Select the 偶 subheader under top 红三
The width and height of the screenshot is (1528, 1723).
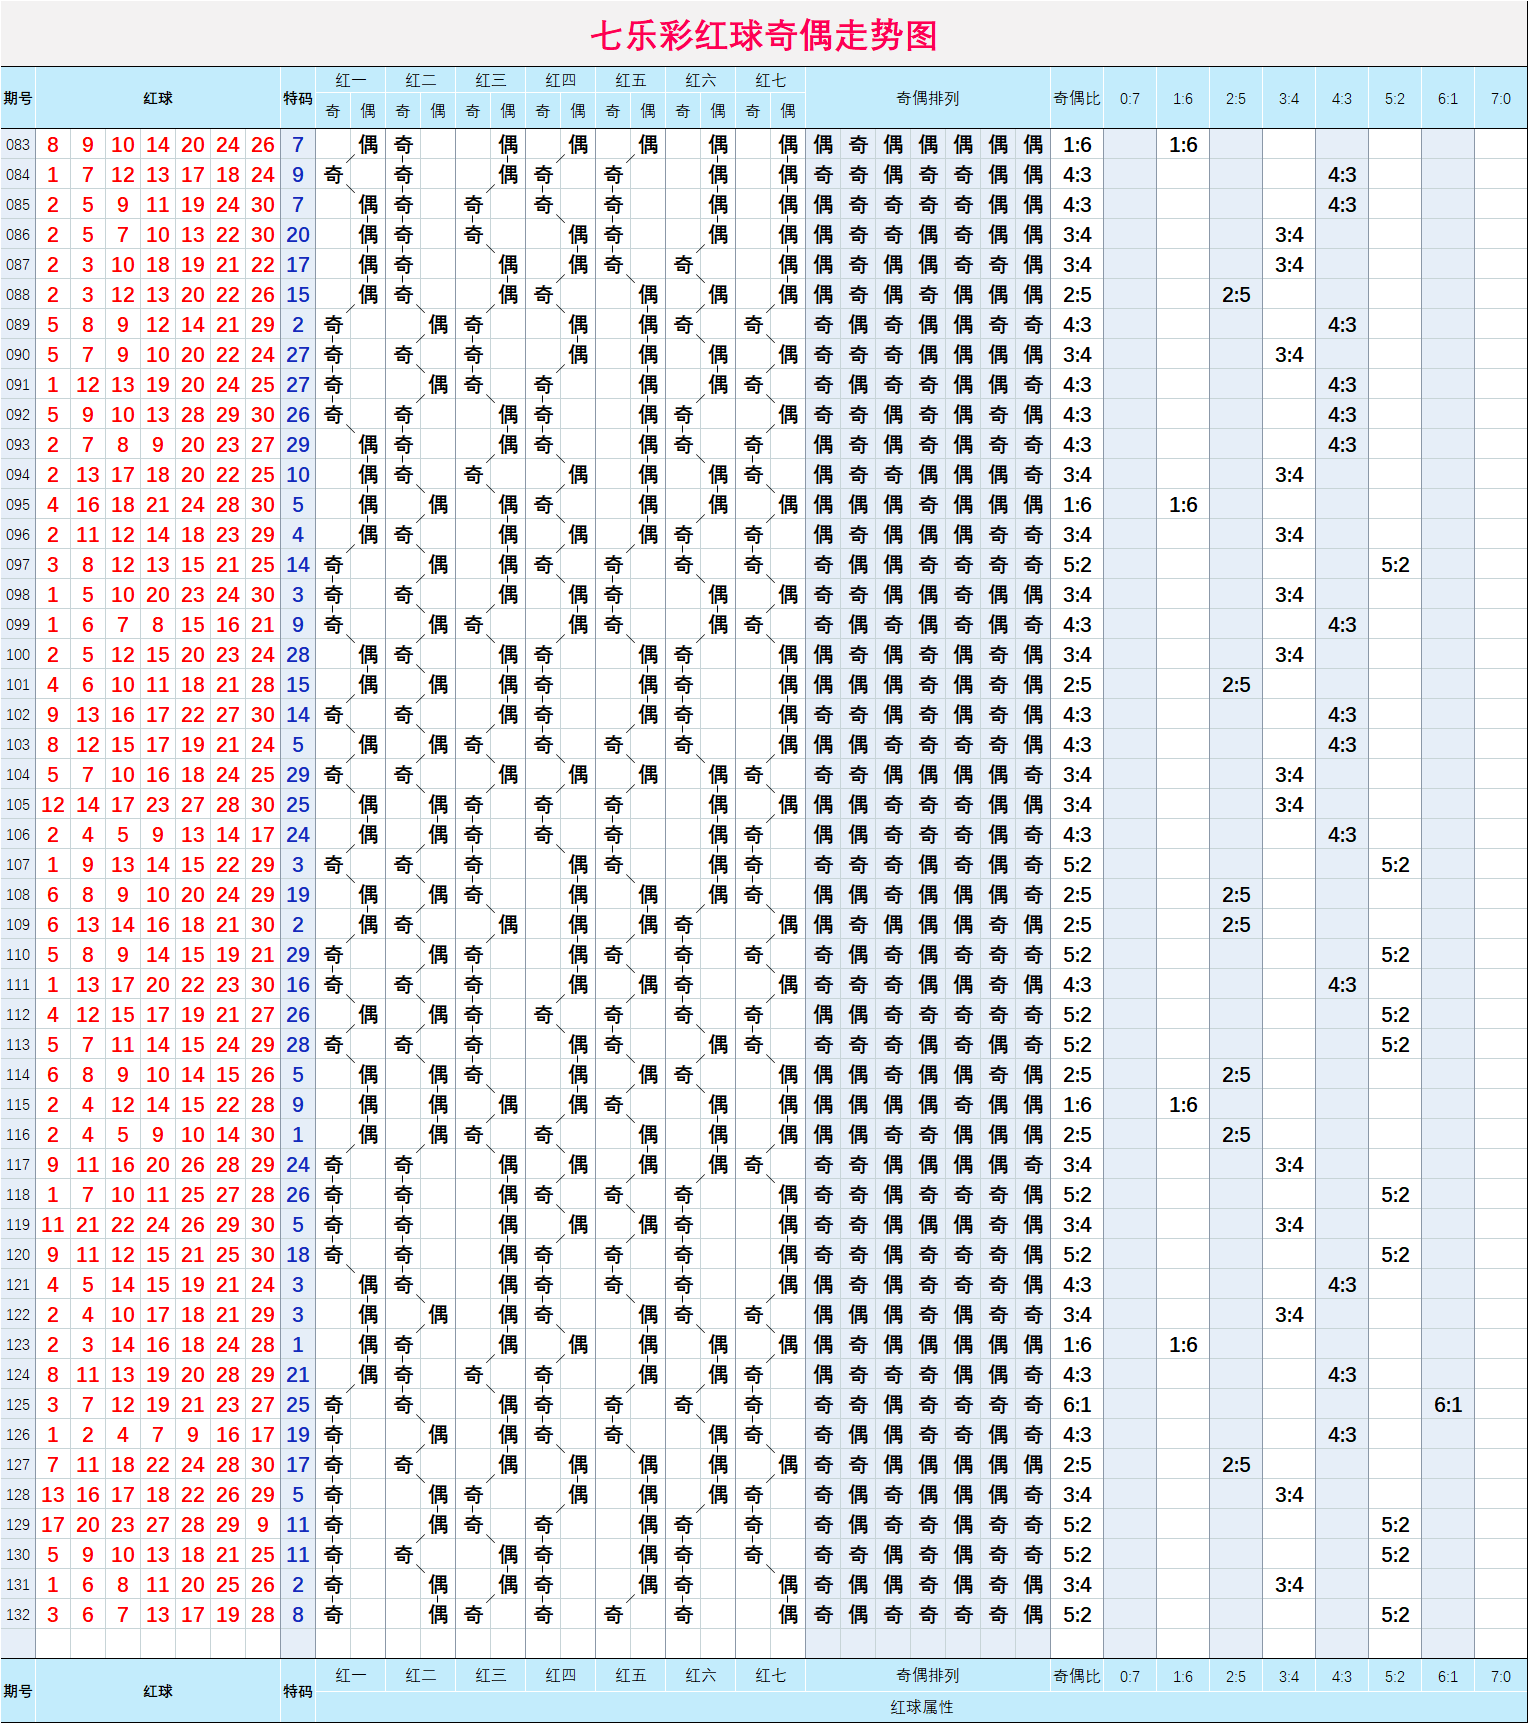click(x=508, y=111)
